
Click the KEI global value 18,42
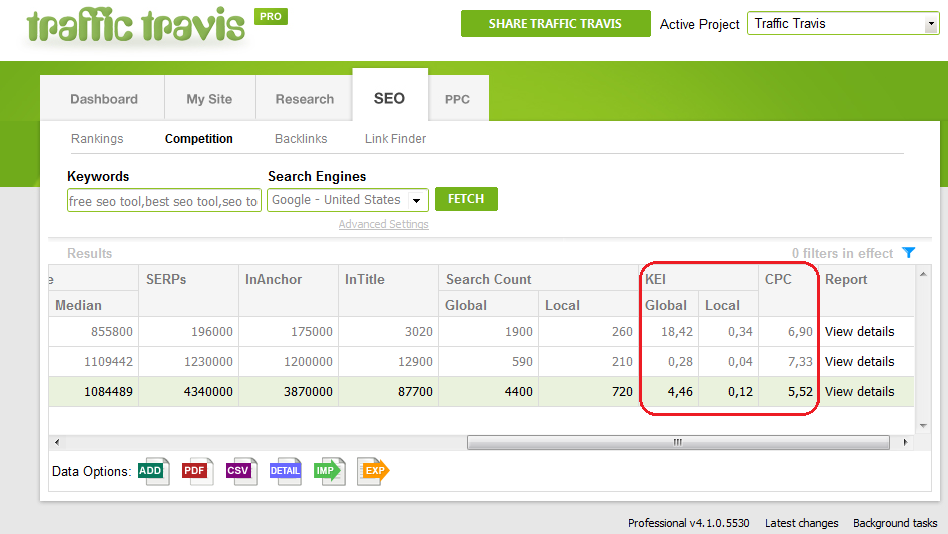tap(677, 331)
